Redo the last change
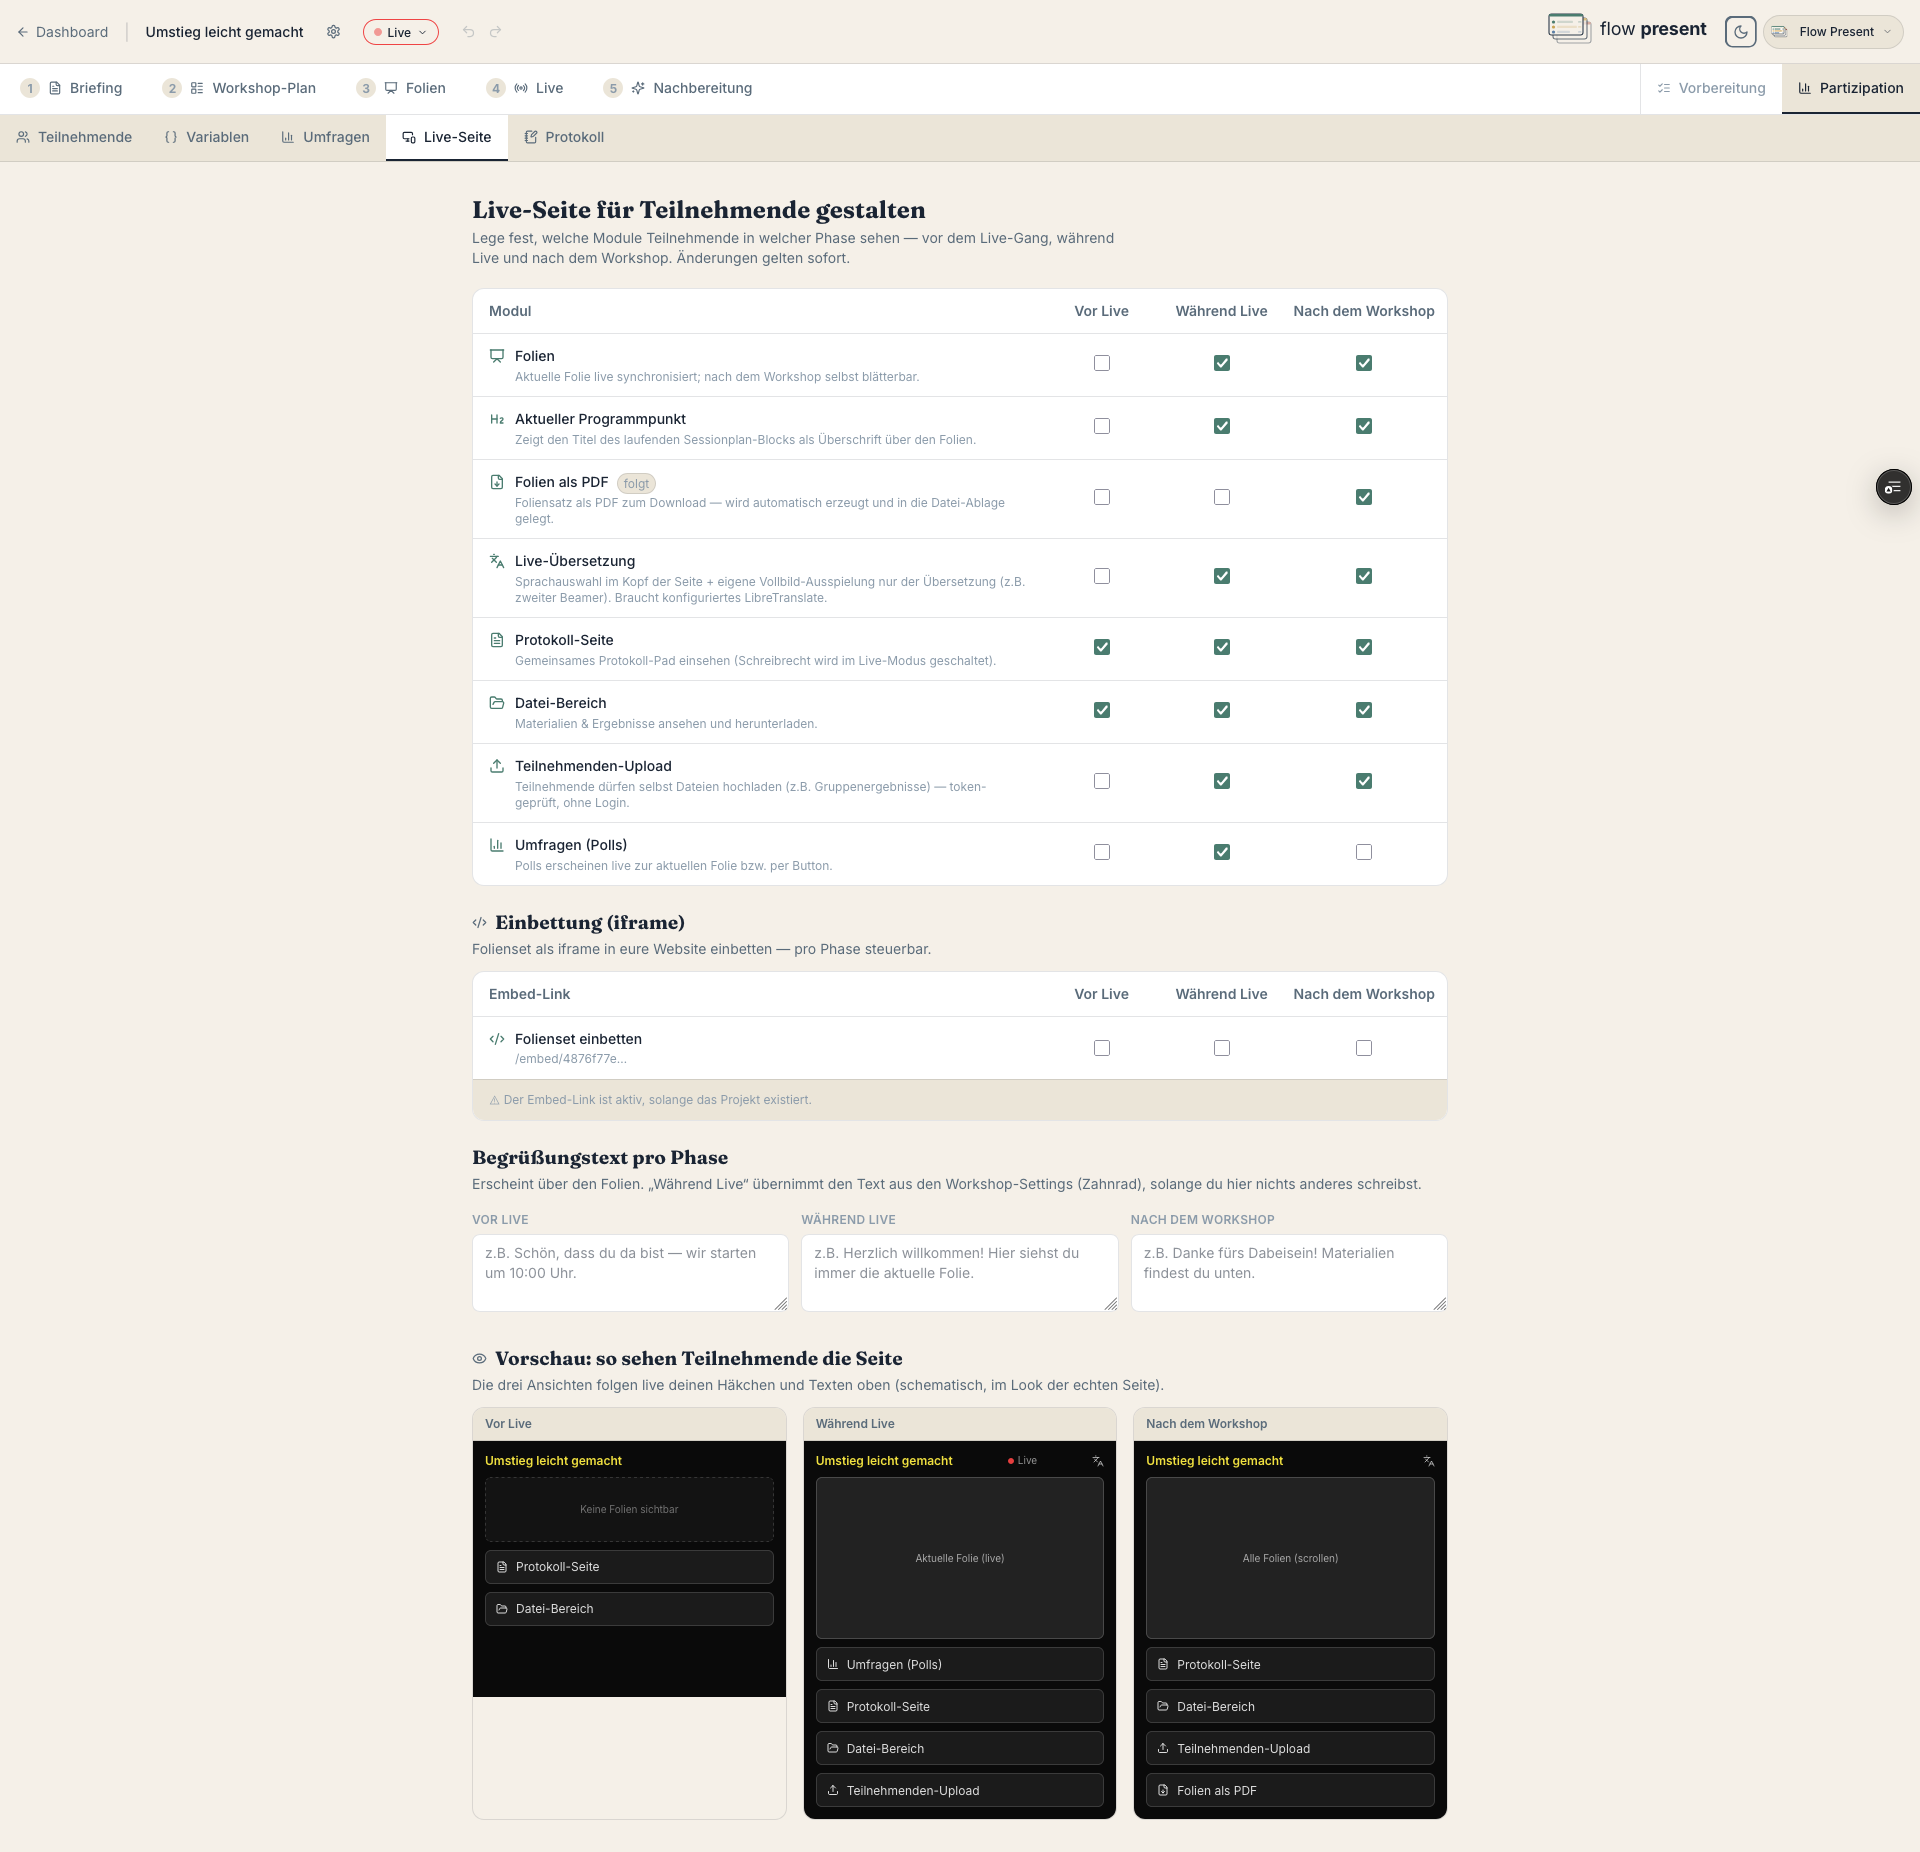The width and height of the screenshot is (1920, 1852). 496,32
